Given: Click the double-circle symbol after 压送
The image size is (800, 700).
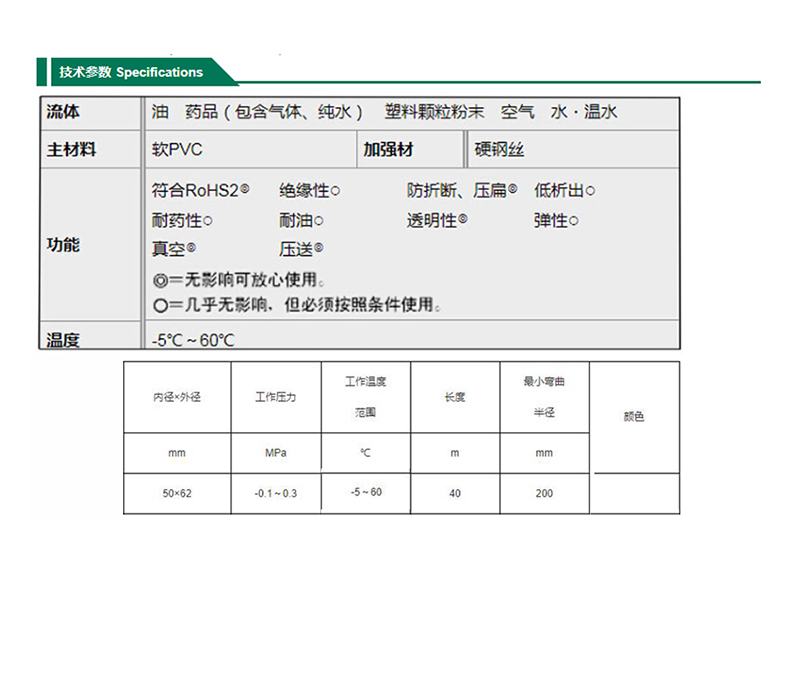Looking at the screenshot, I should [x=318, y=248].
